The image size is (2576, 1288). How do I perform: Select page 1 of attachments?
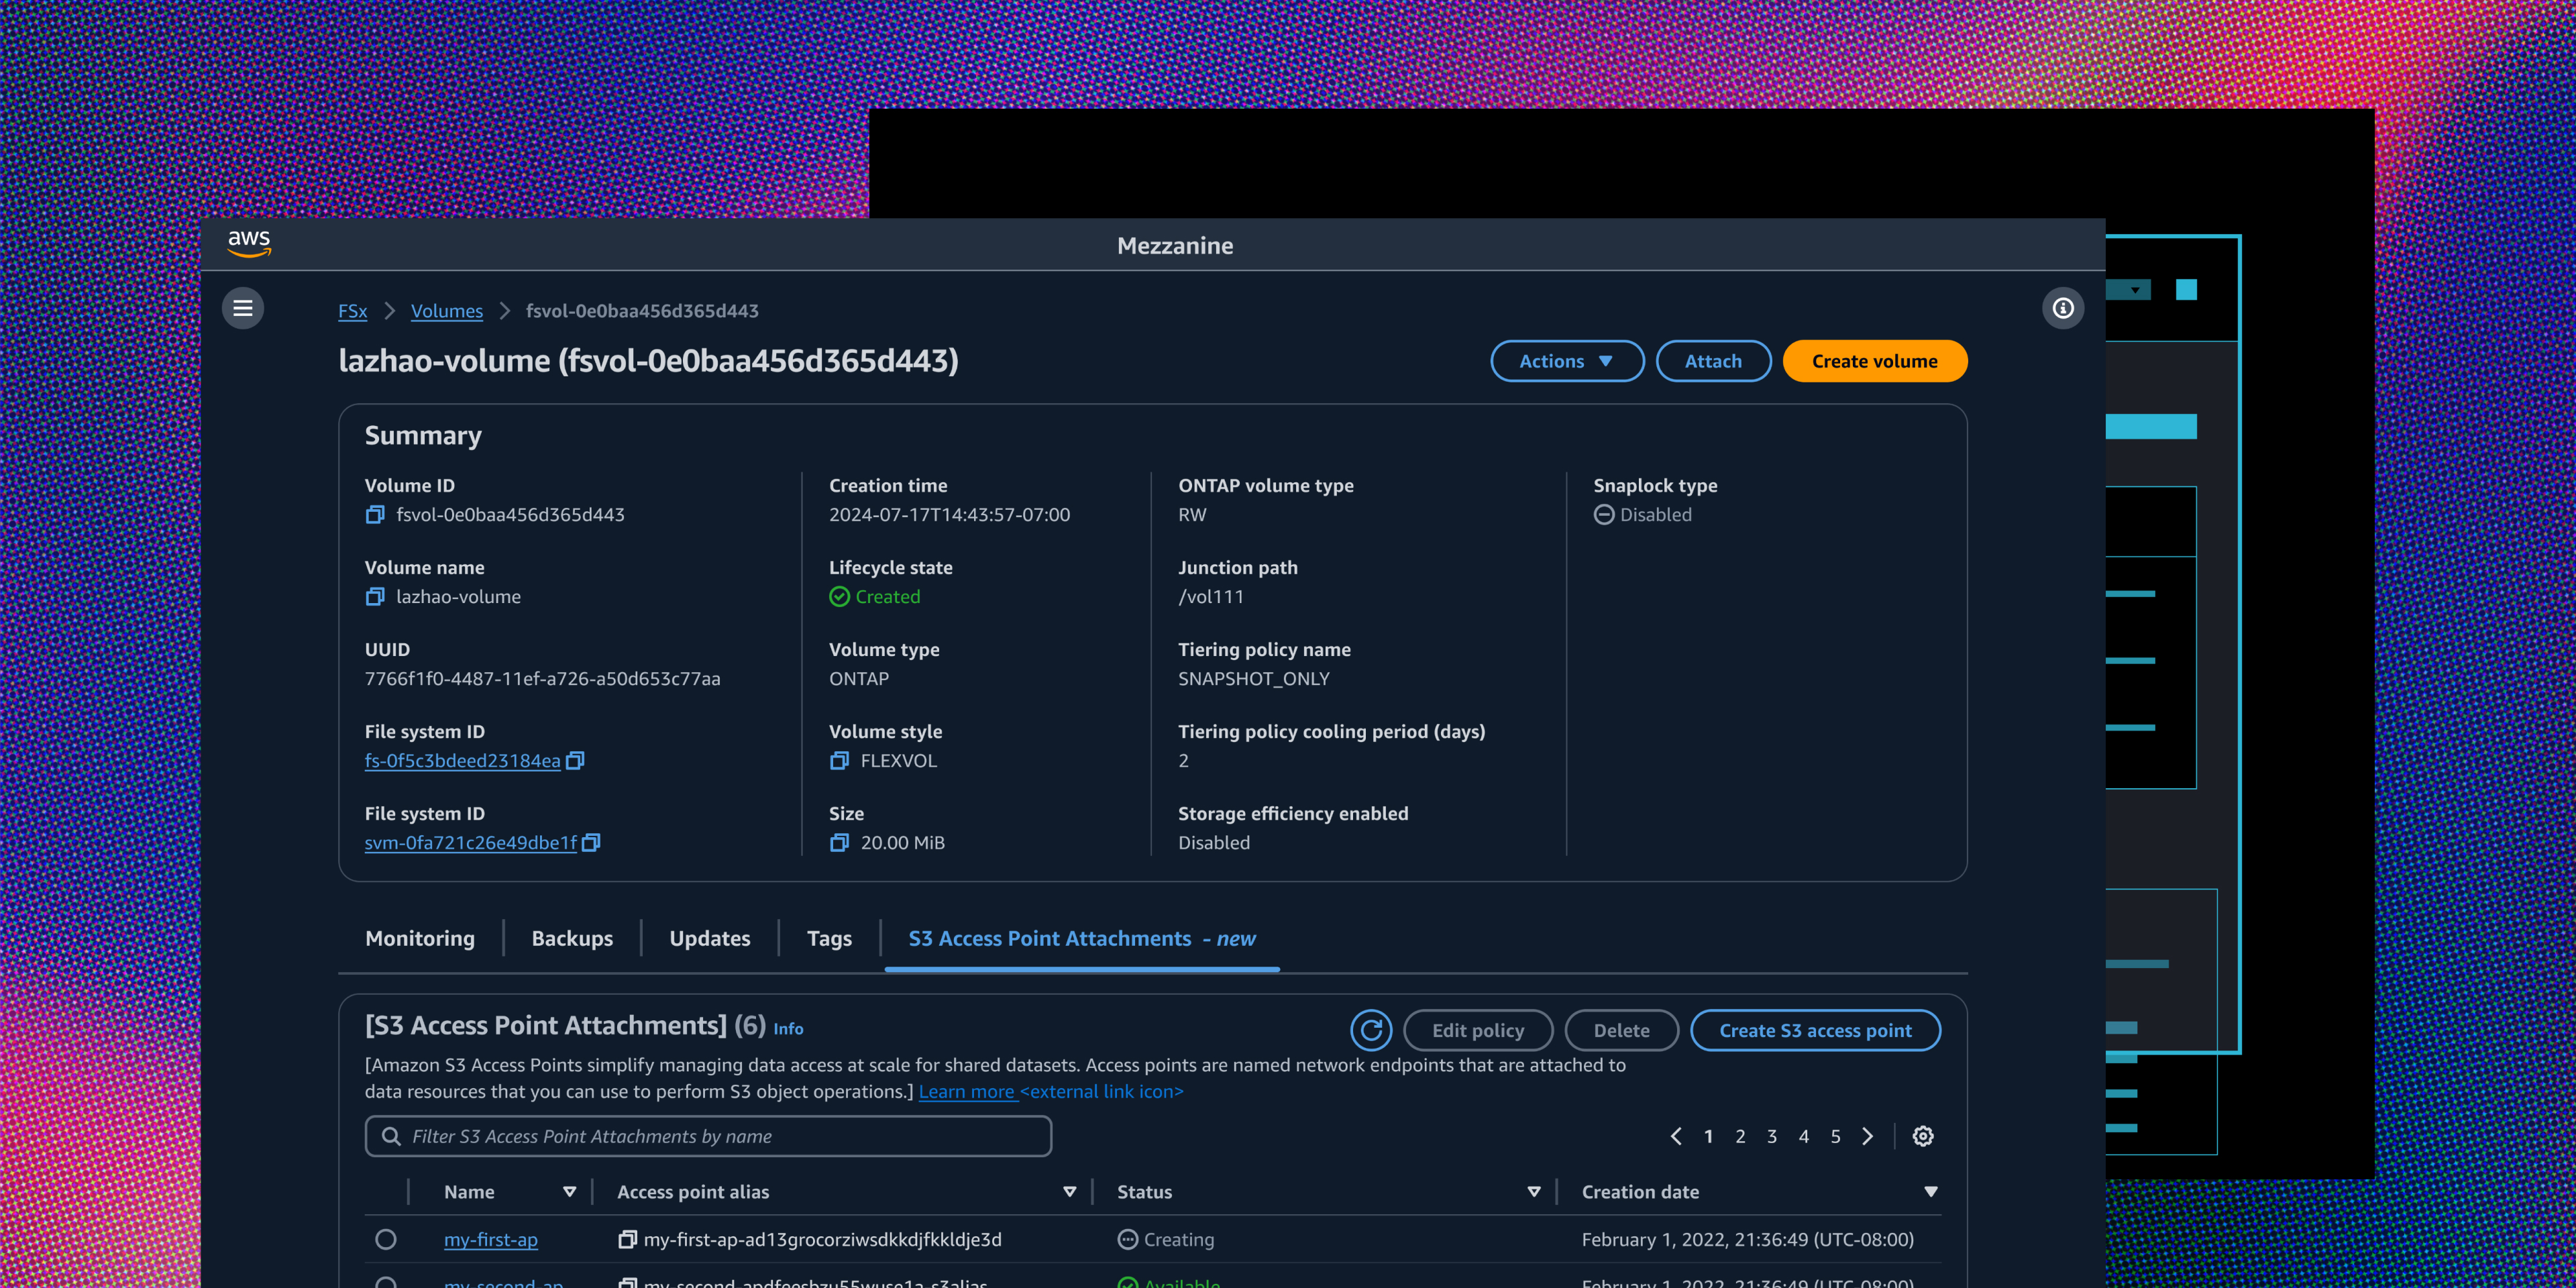1708,1136
